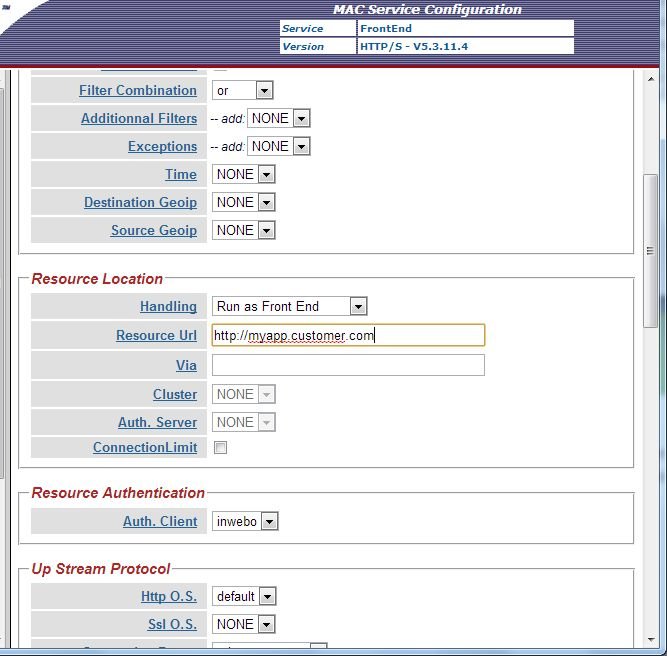Click the Via text field
This screenshot has width=667, height=656.
tap(348, 365)
